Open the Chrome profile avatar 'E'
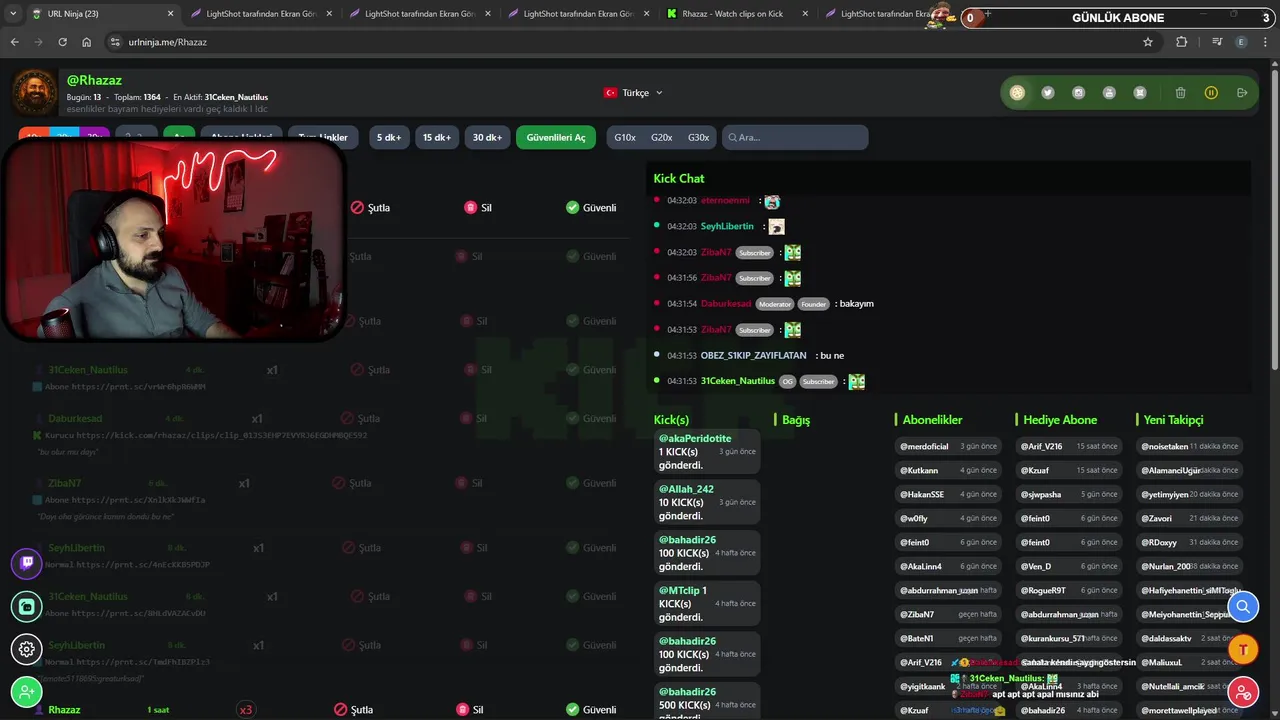The height and width of the screenshot is (720, 1280). pyautogui.click(x=1242, y=42)
